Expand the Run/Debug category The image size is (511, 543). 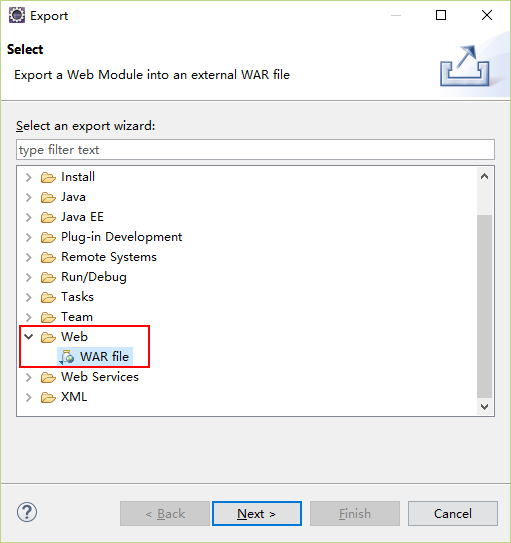(x=29, y=277)
